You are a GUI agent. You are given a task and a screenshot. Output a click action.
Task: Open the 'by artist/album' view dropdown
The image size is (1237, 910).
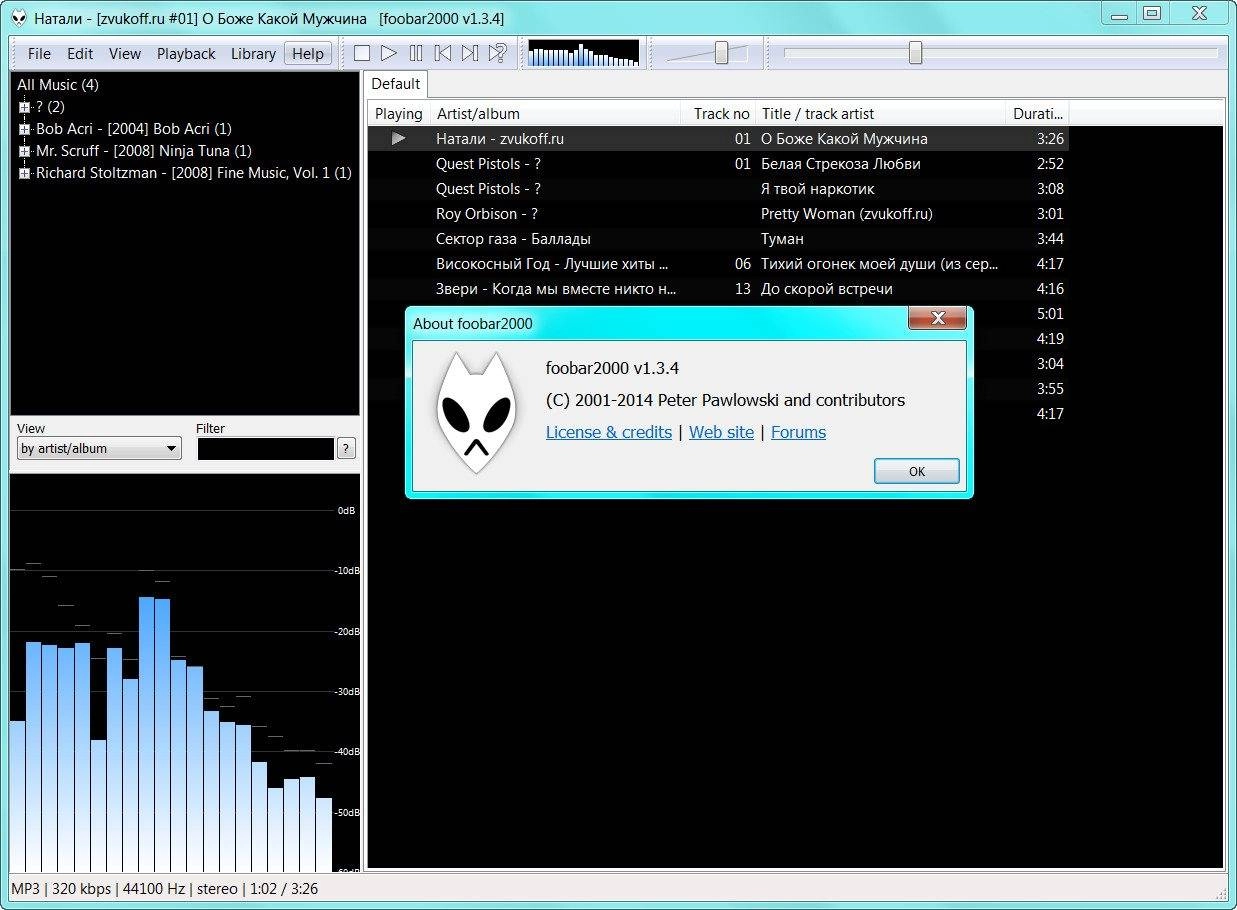(x=99, y=448)
